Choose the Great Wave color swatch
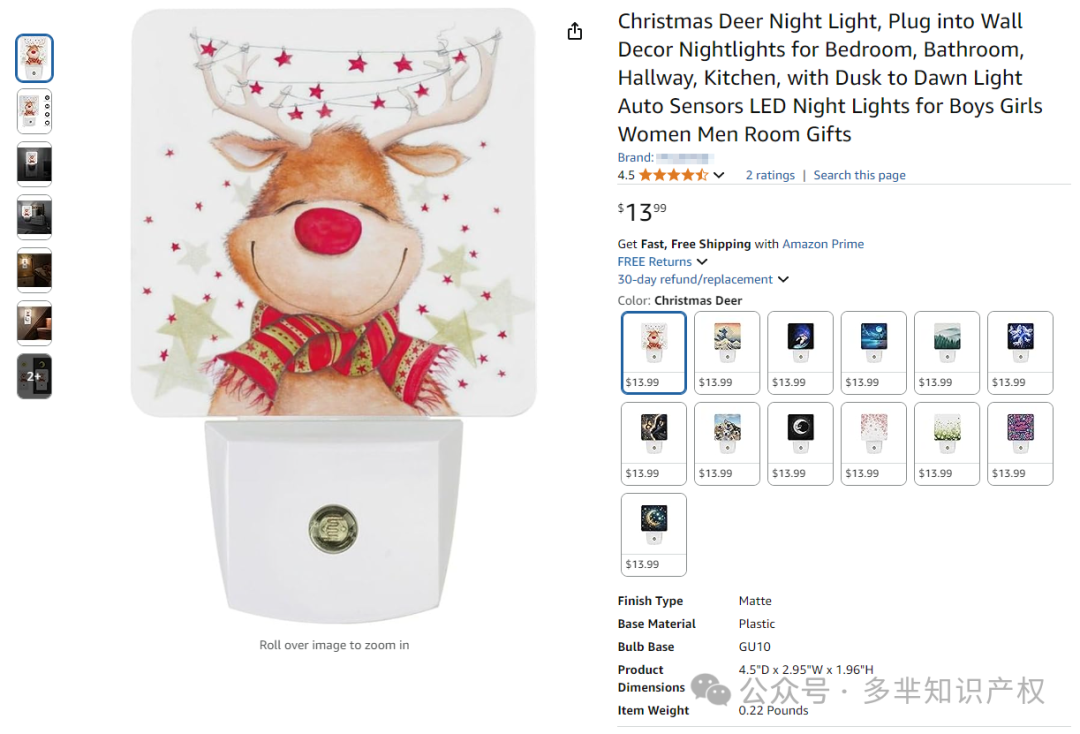 (x=727, y=352)
